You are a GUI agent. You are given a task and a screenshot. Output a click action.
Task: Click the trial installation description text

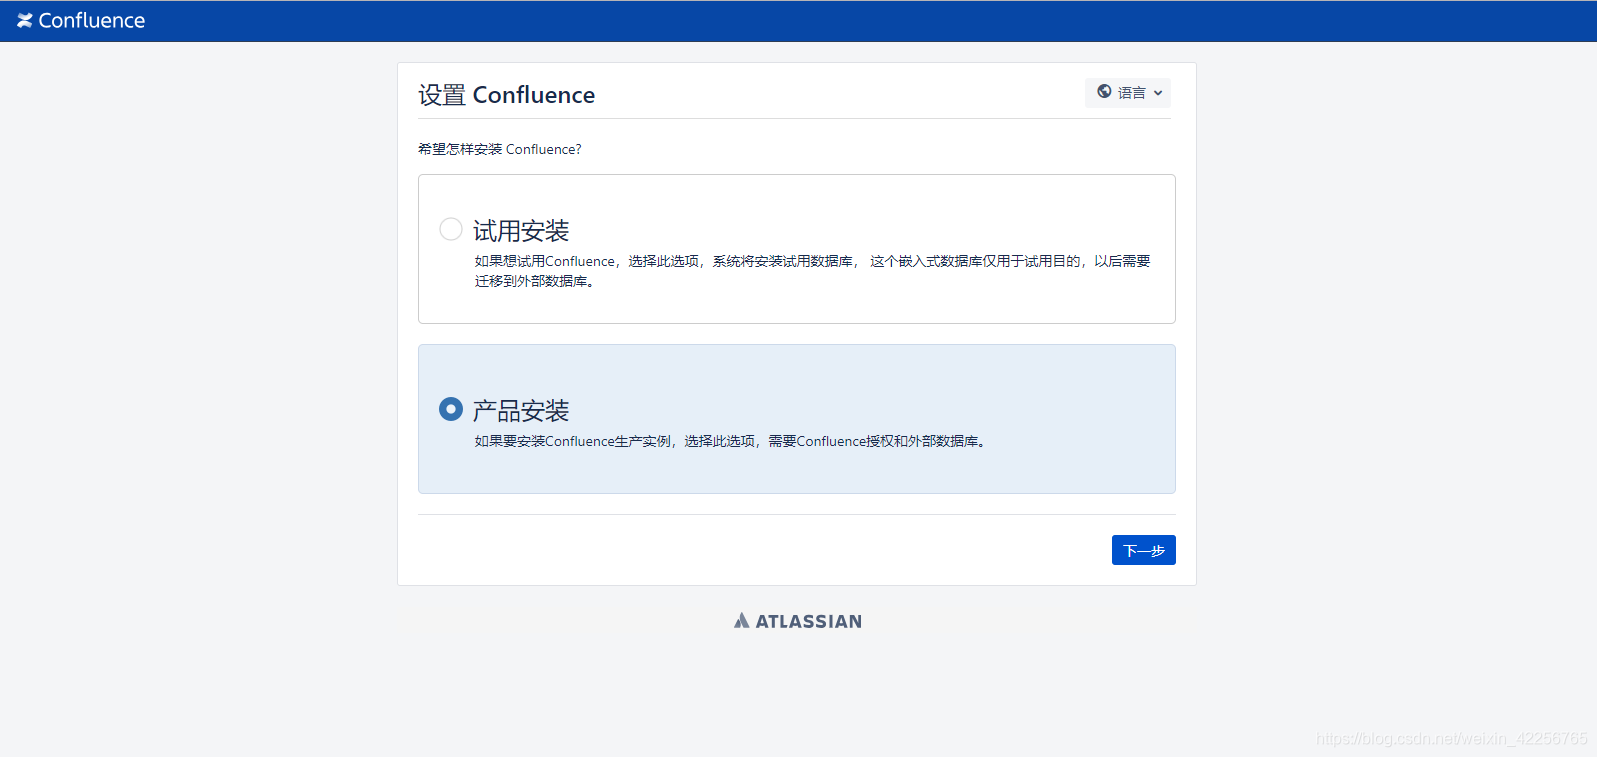coord(812,271)
